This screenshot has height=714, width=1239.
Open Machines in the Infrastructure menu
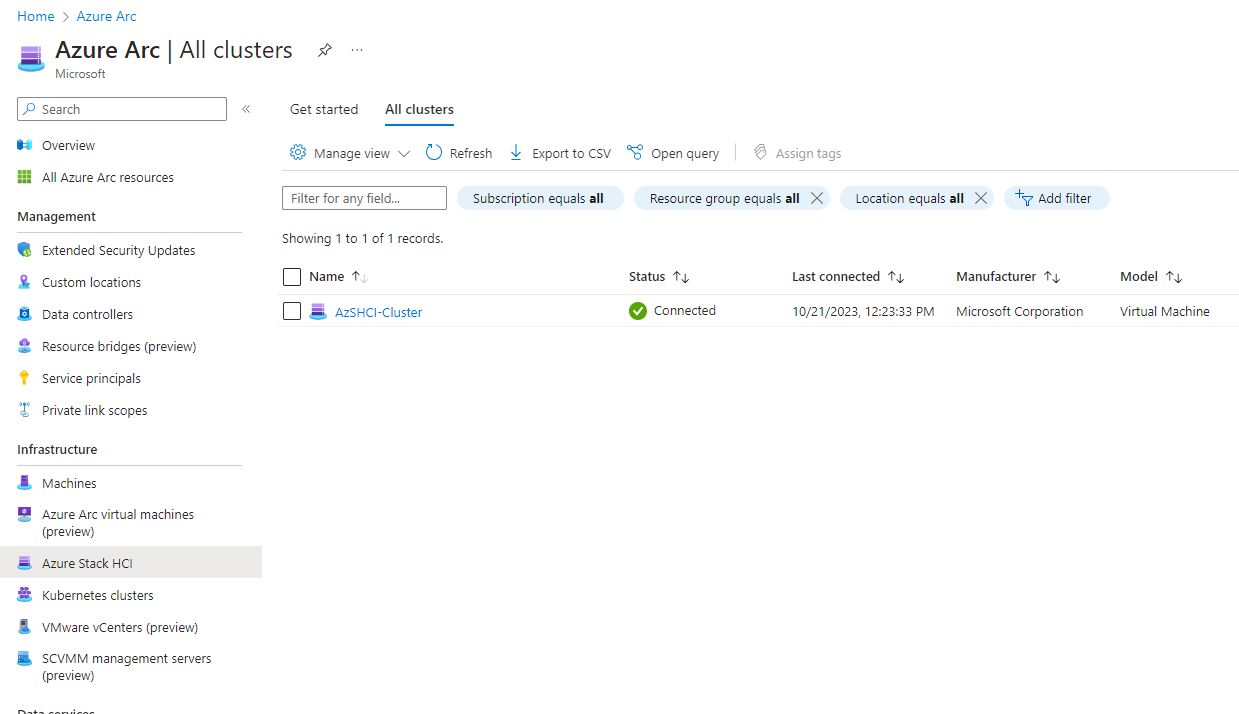pos(69,483)
